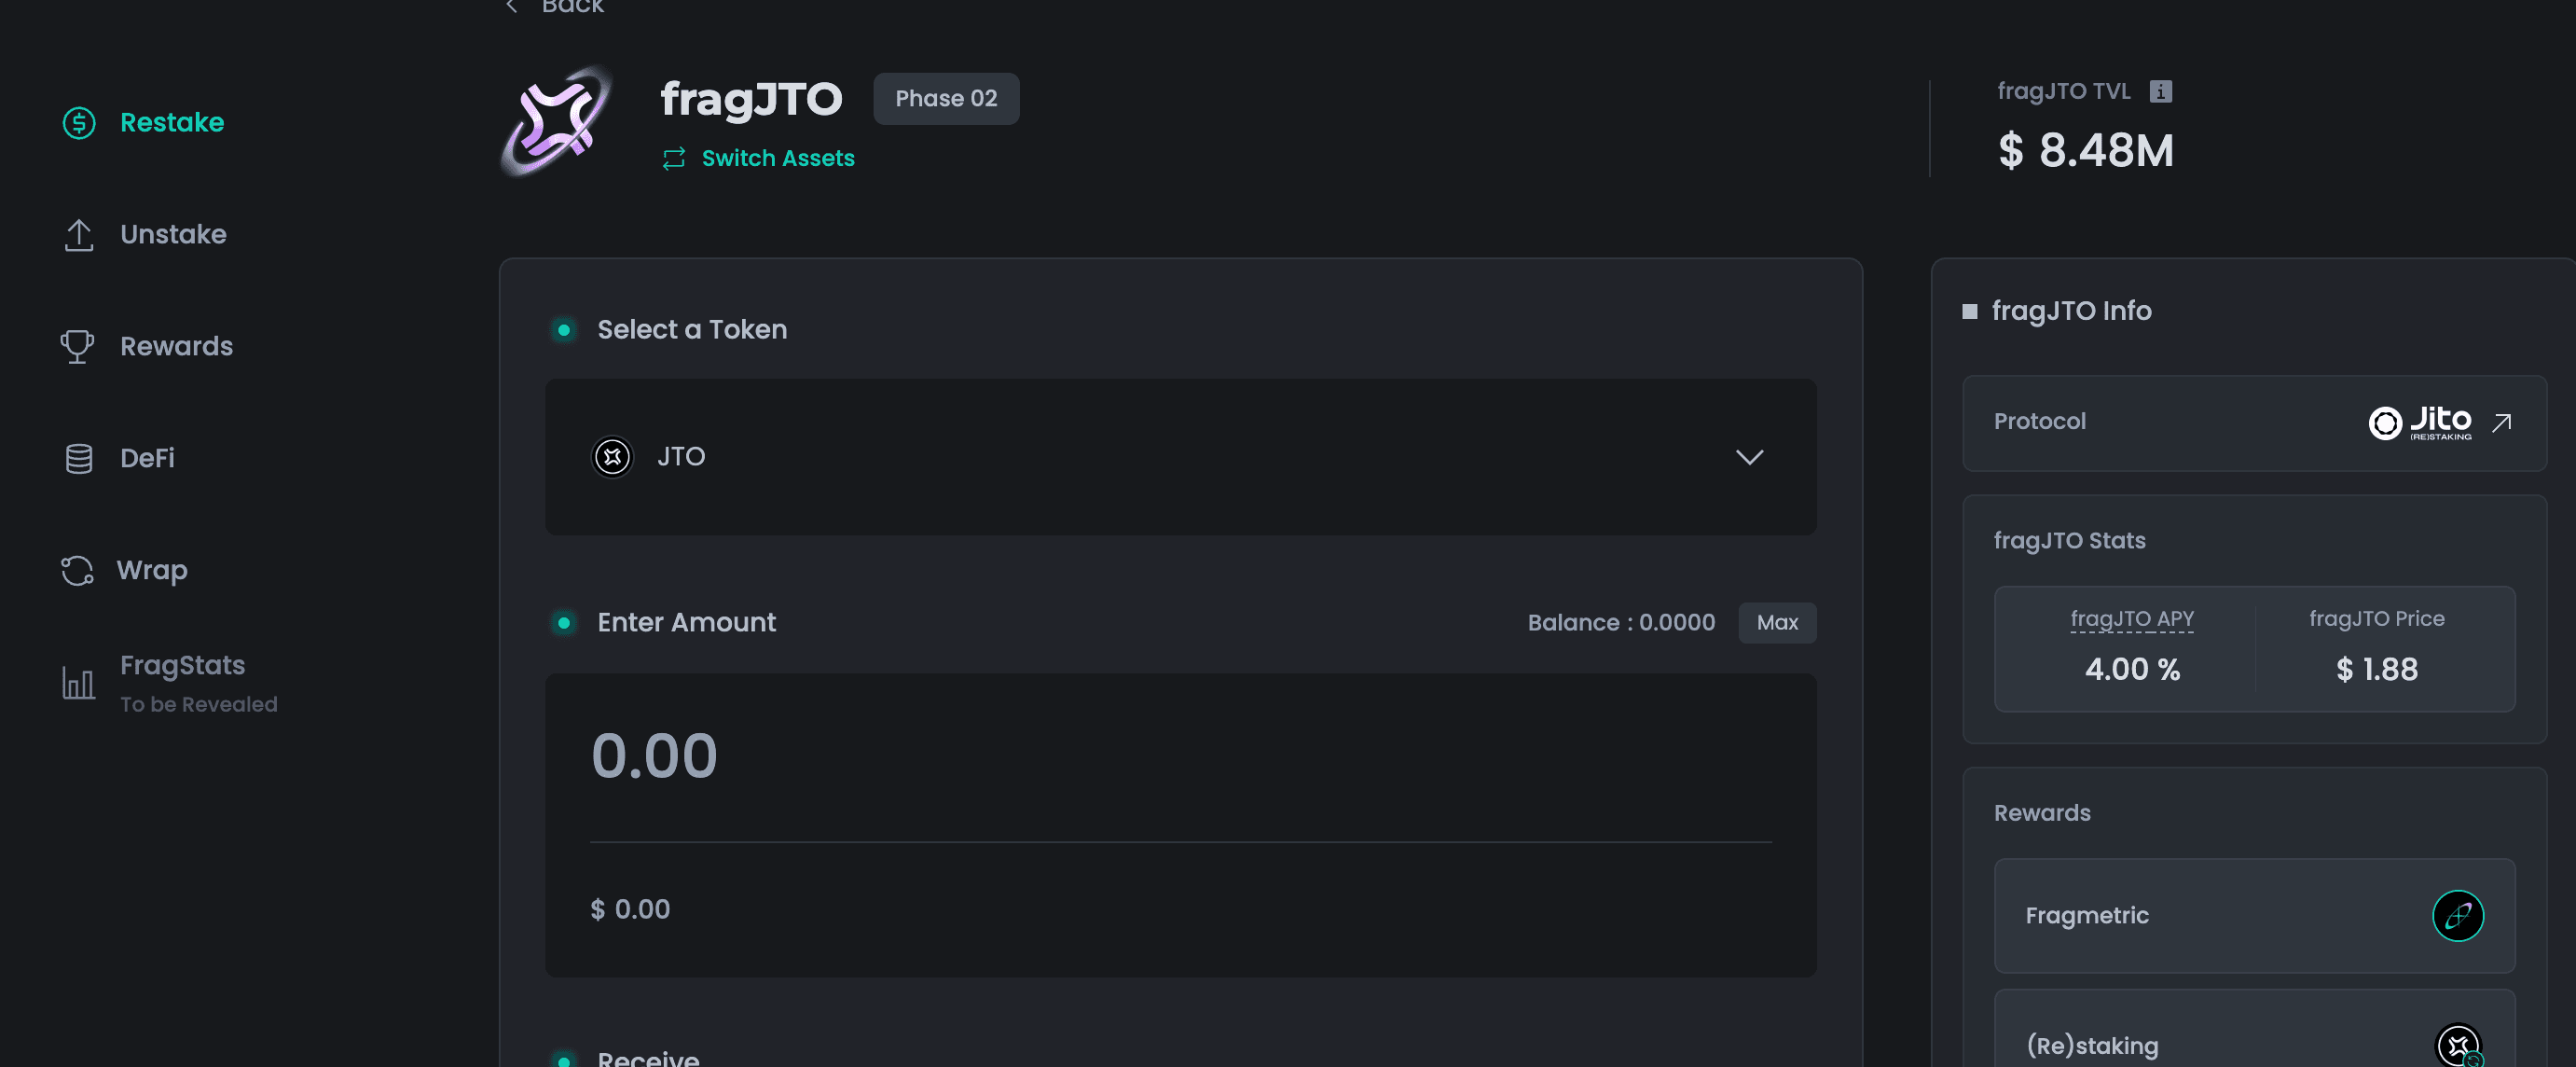Click the Switch Assets link
The height and width of the screenshot is (1067, 2576).
tap(759, 158)
